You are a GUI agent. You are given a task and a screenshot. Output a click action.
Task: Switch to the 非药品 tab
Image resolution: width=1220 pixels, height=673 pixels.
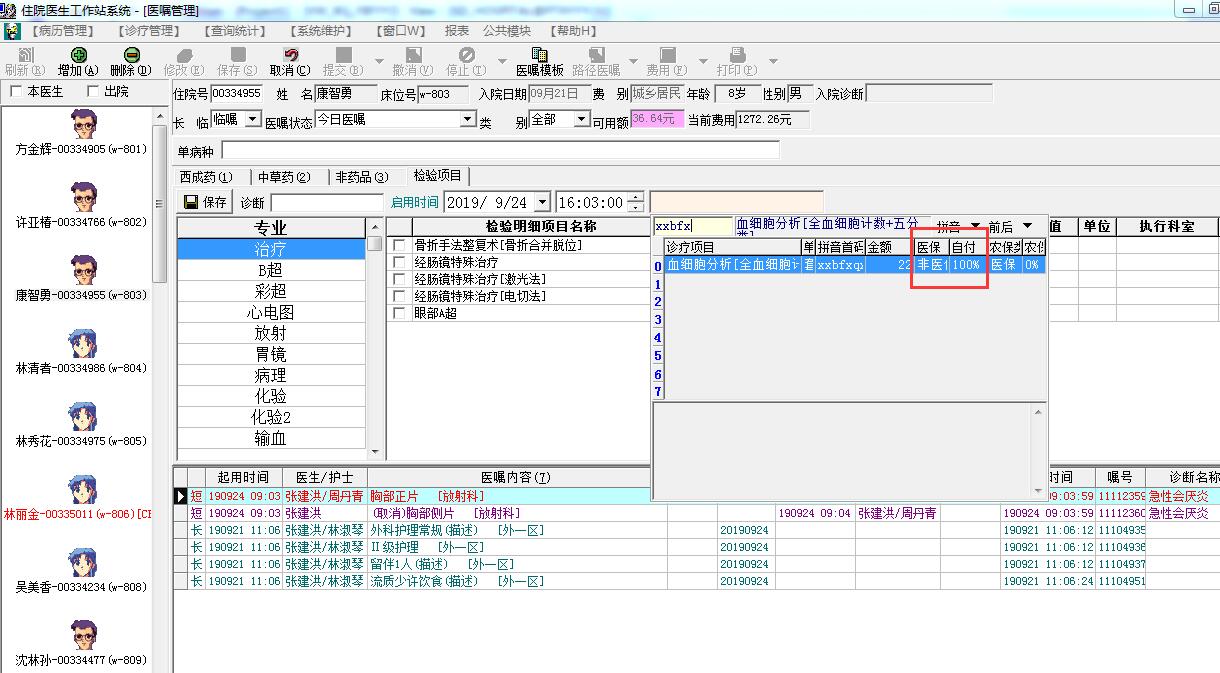coord(361,177)
